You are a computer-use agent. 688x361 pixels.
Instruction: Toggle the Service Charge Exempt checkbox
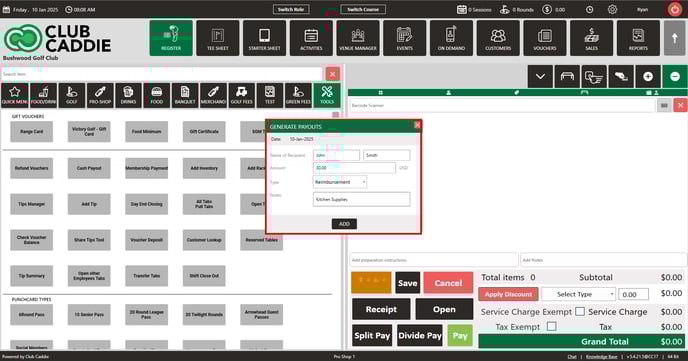[580, 311]
